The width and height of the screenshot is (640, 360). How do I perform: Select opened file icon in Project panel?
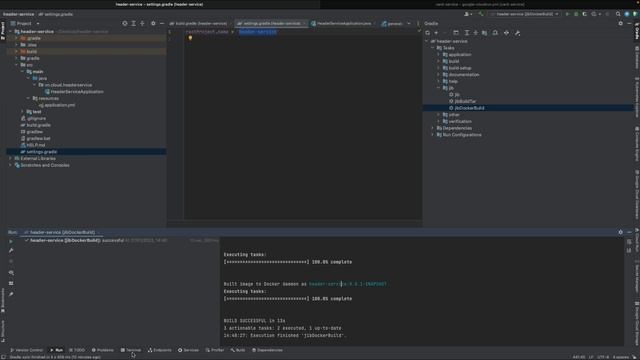coord(125,23)
